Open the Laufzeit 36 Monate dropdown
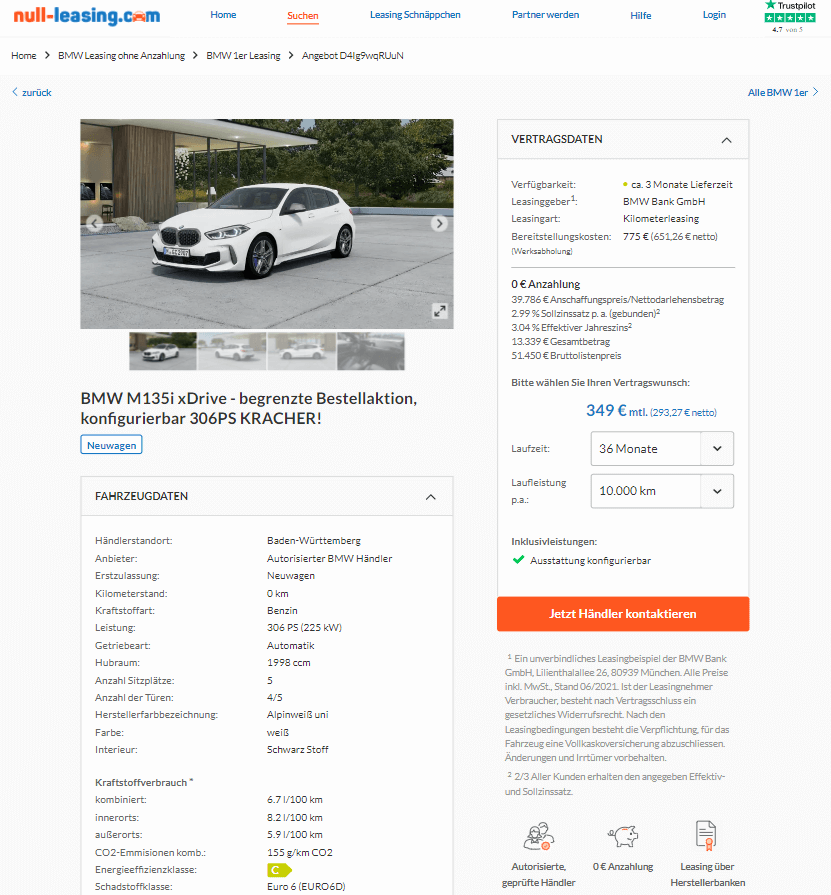831x895 pixels. (662, 449)
